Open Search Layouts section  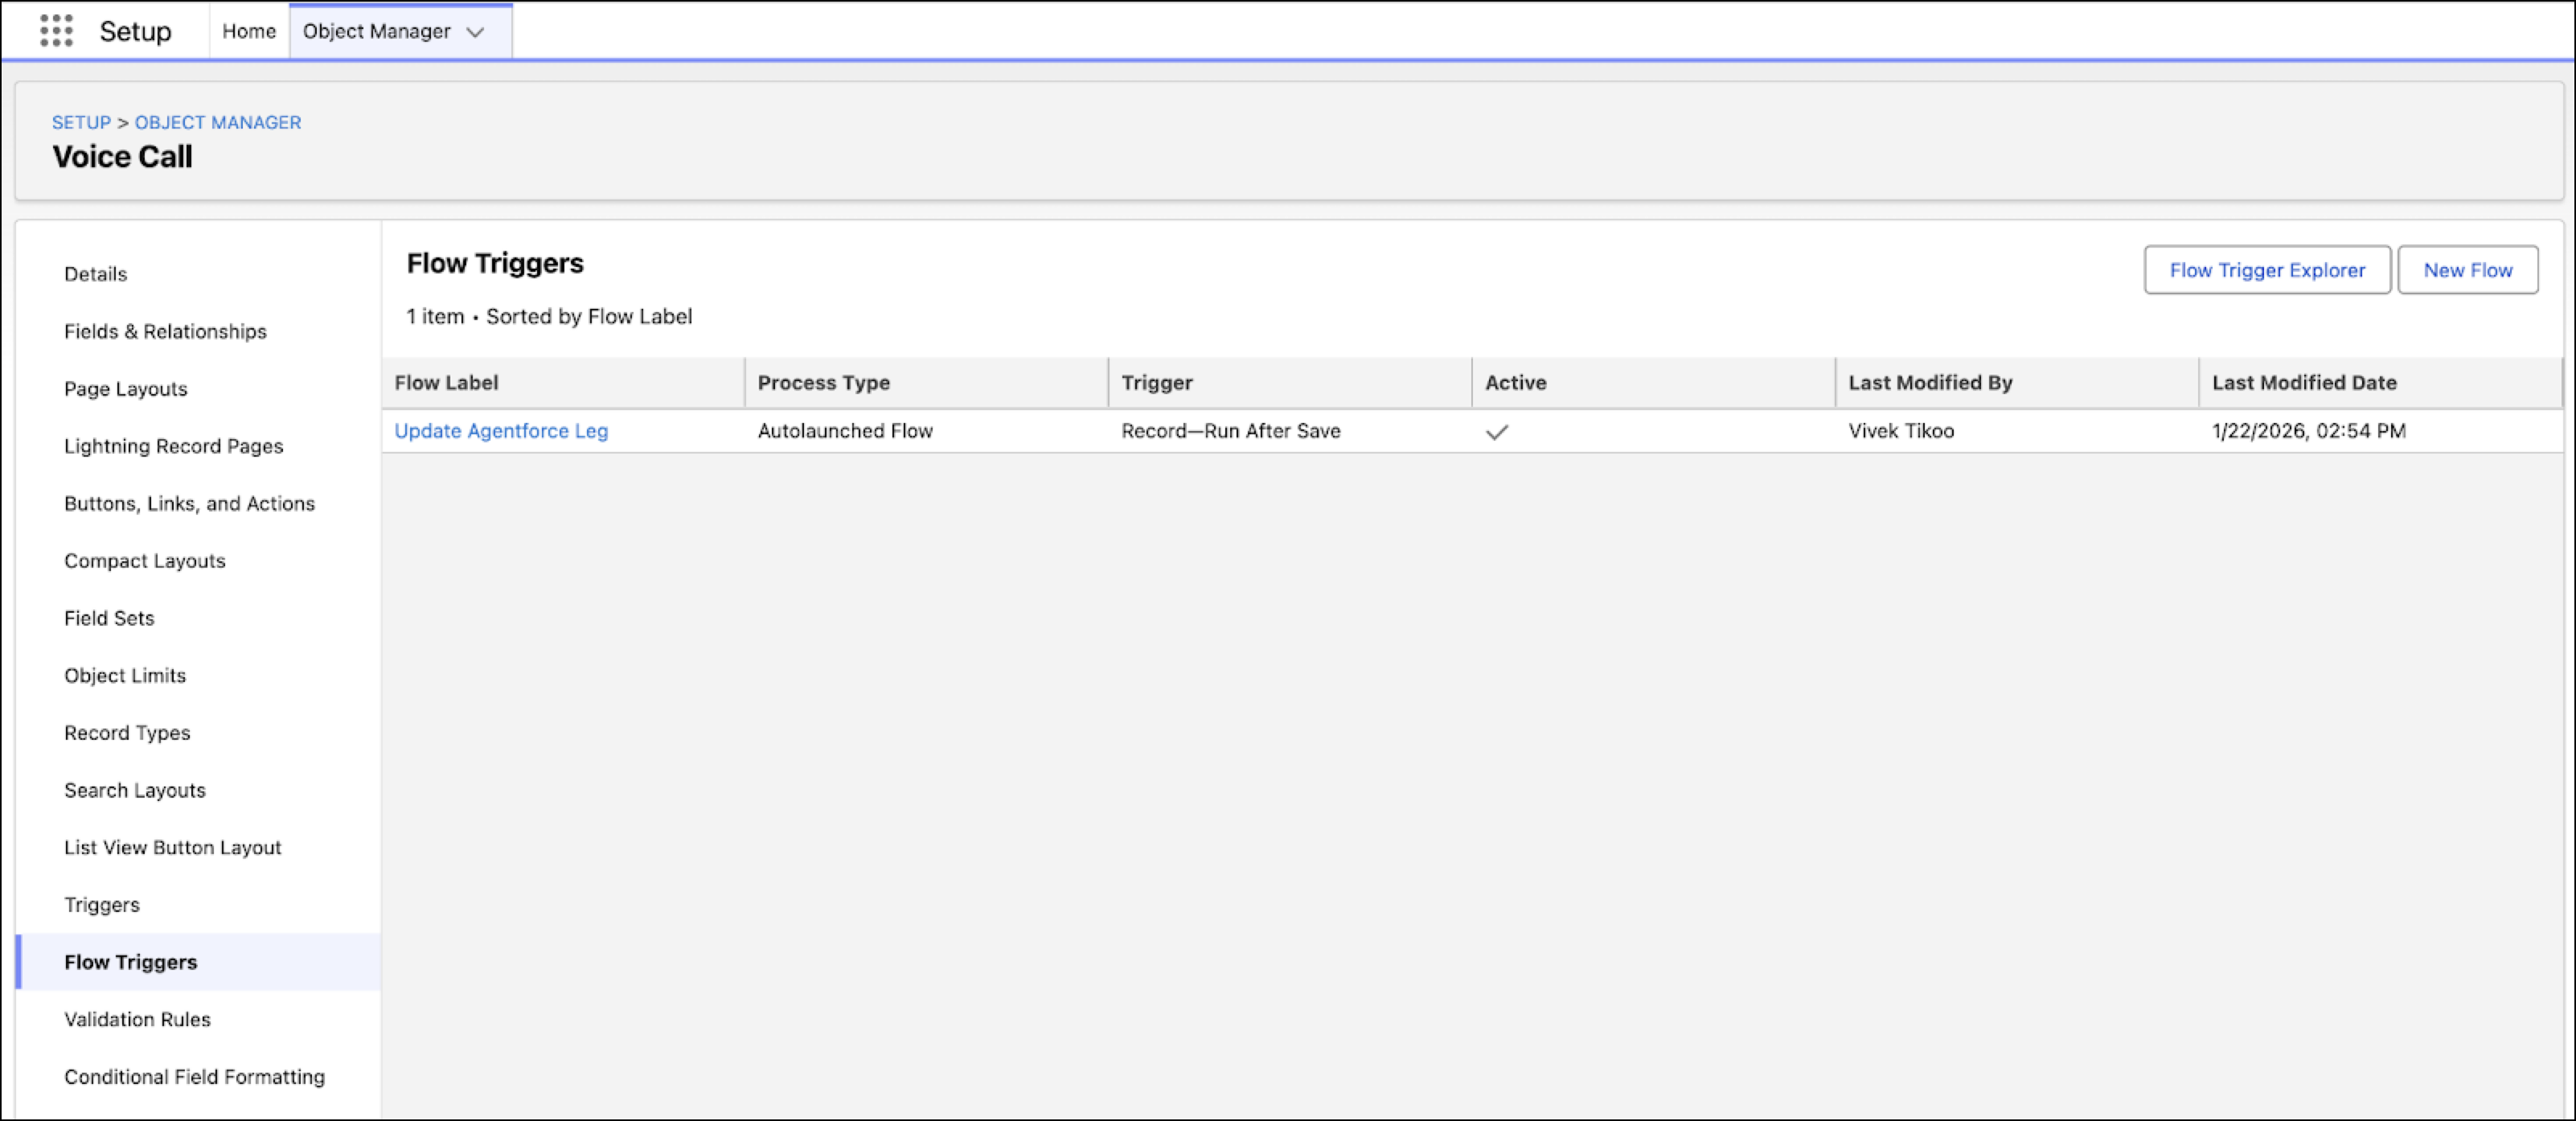pyautogui.click(x=135, y=790)
